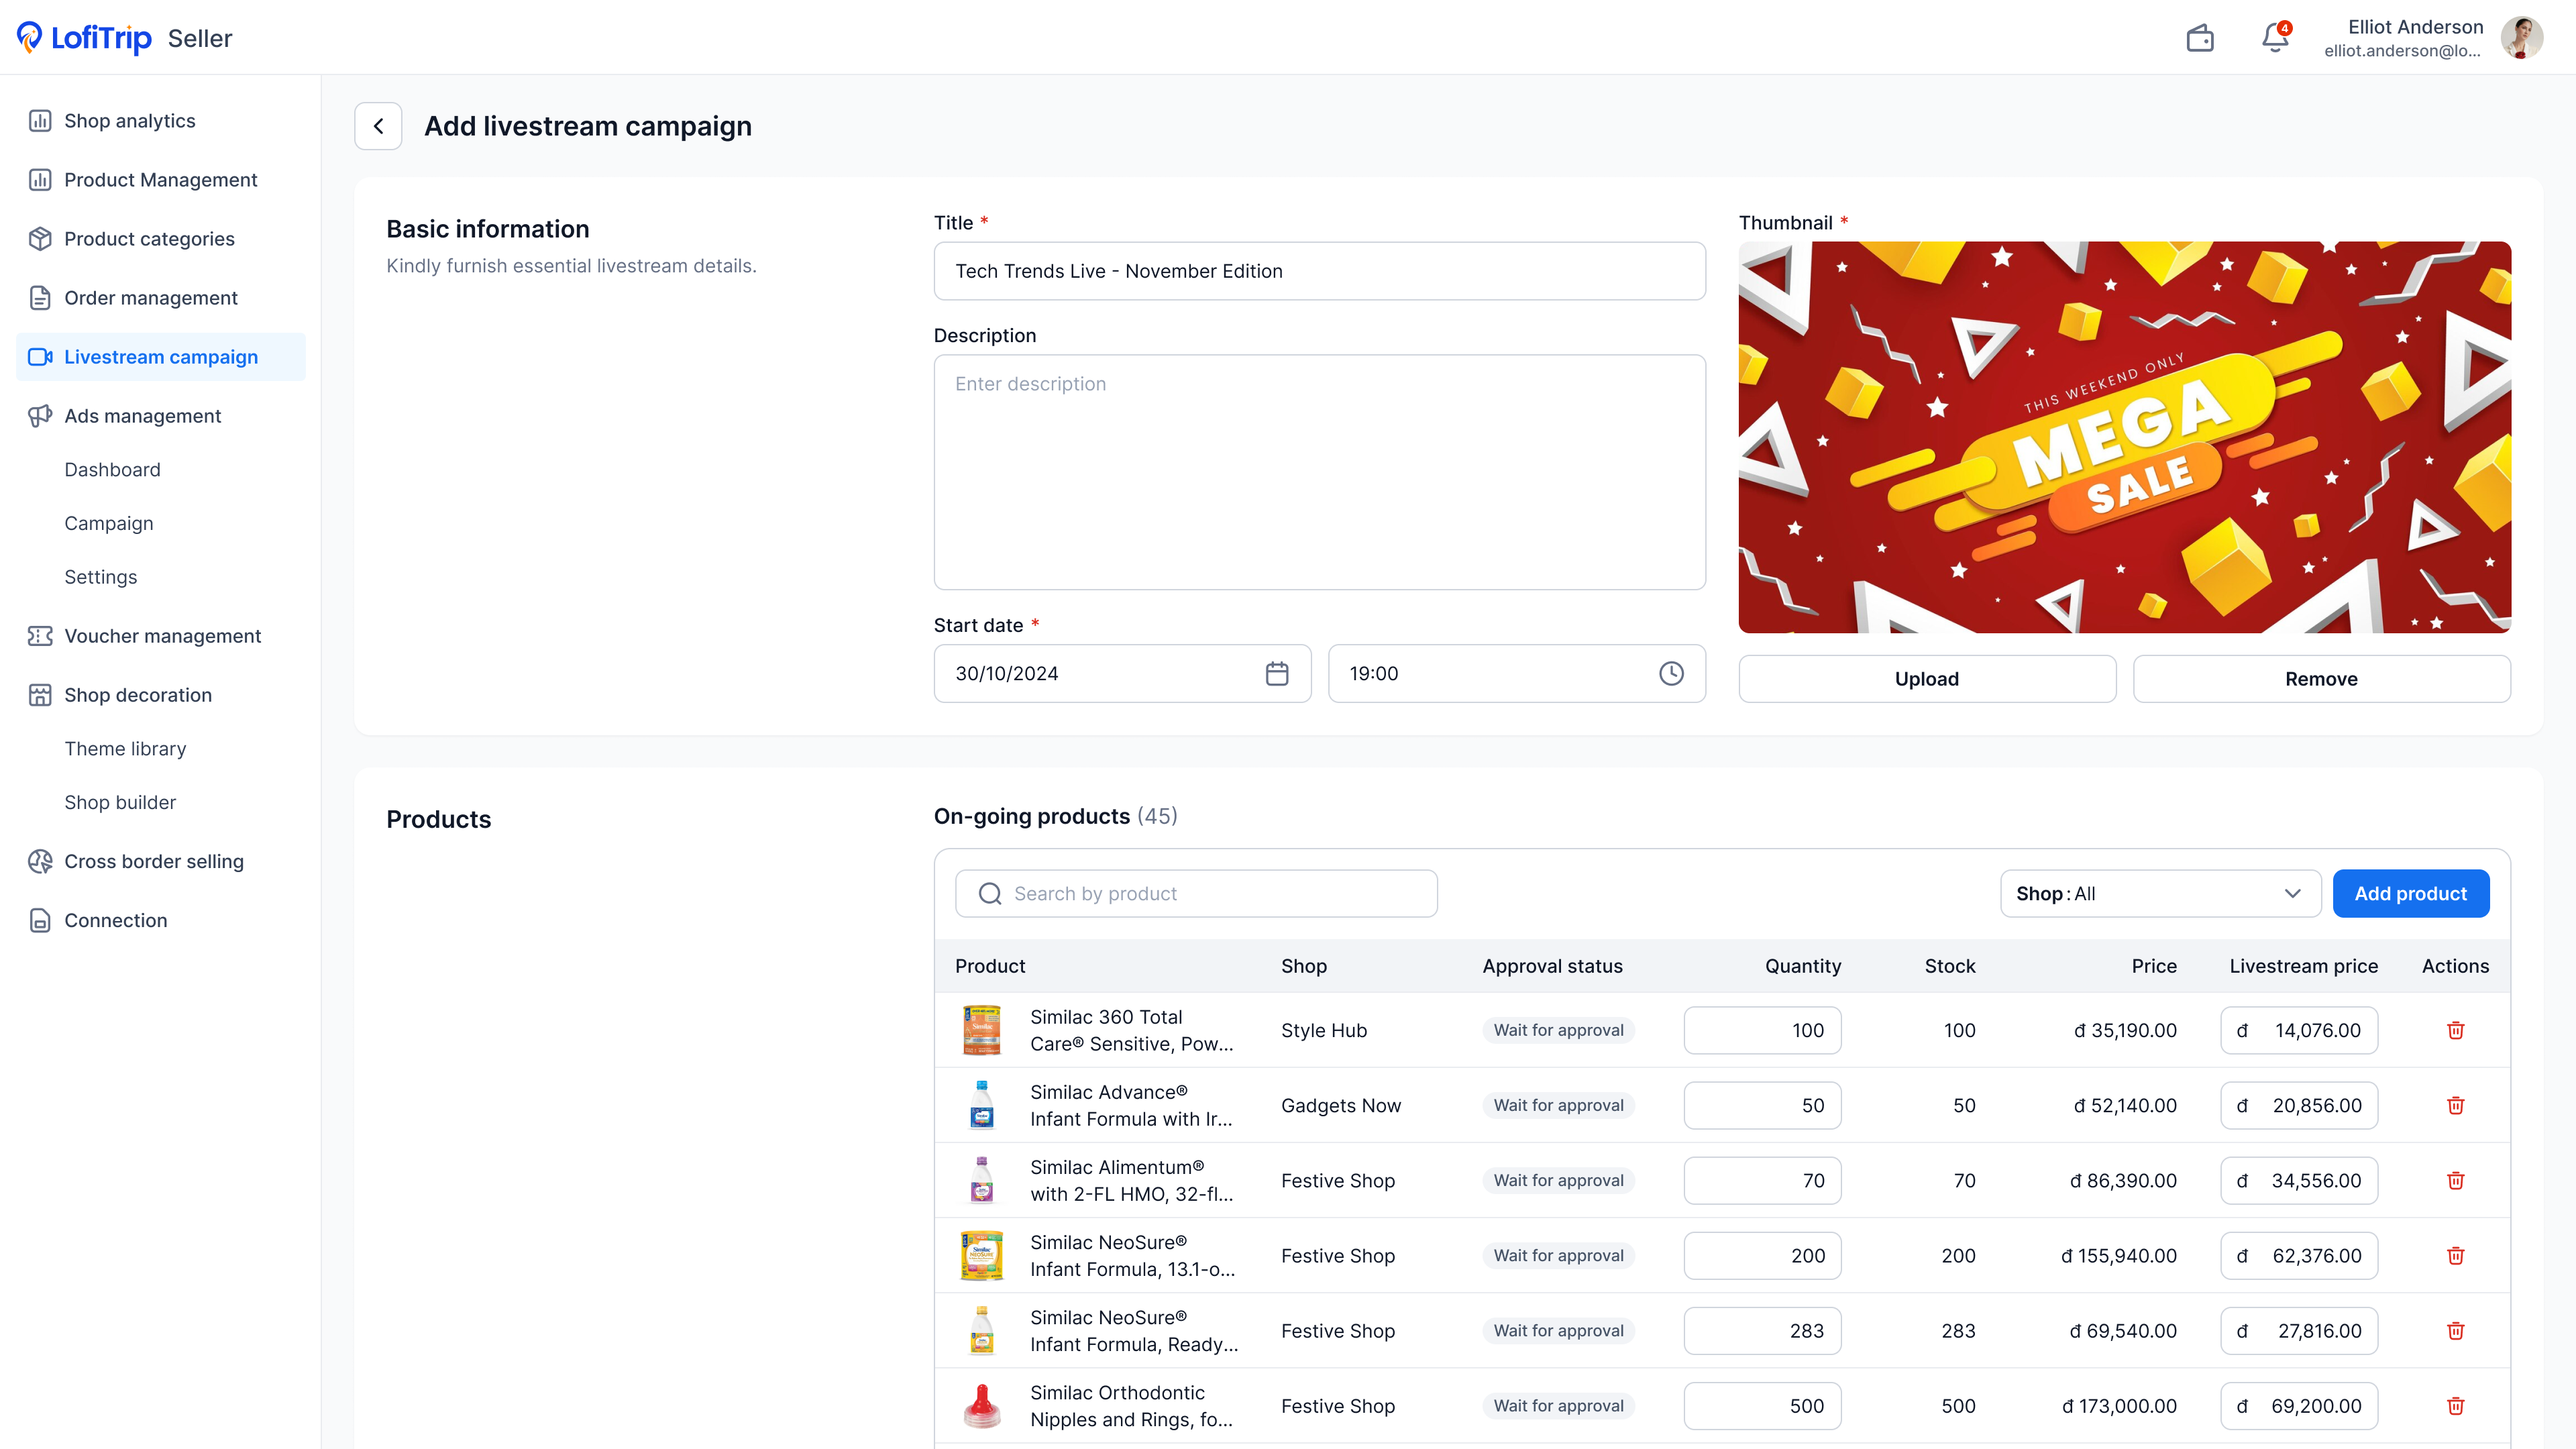This screenshot has height=1449, width=2576.
Task: Open Ads Settings submenu
Action: click(101, 577)
